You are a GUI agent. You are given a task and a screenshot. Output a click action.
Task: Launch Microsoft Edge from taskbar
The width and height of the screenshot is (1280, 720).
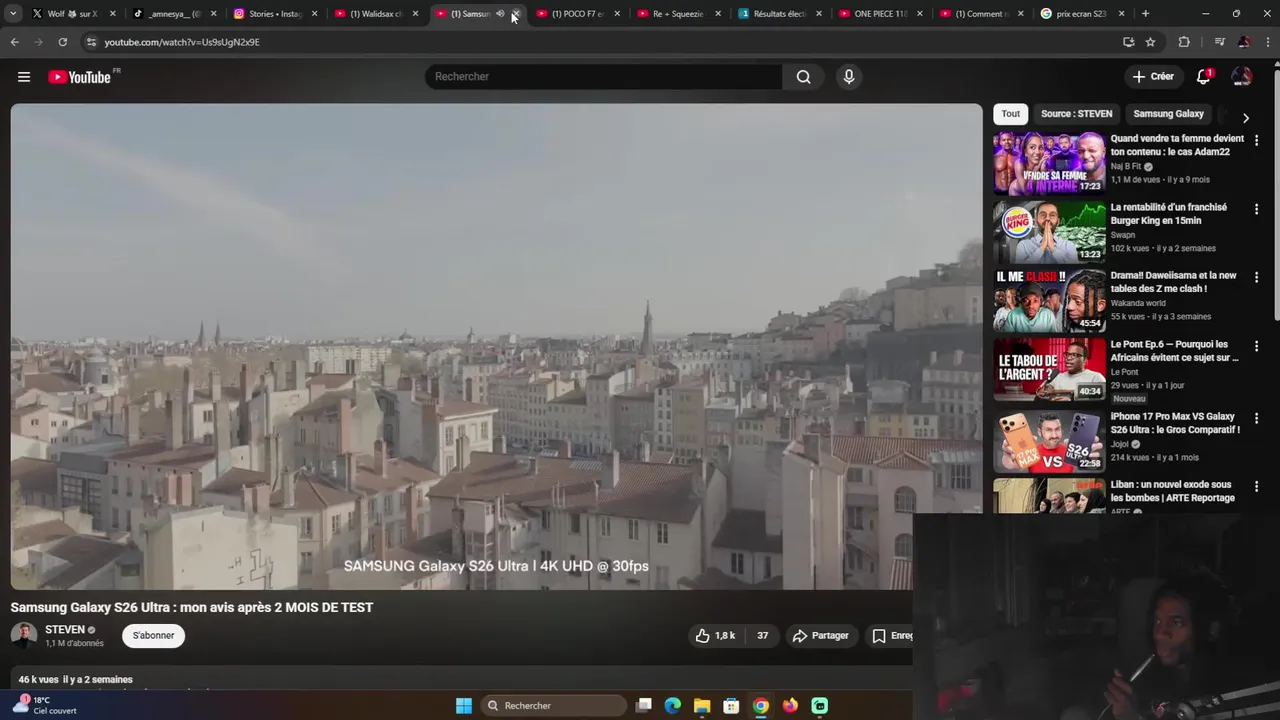pos(673,706)
